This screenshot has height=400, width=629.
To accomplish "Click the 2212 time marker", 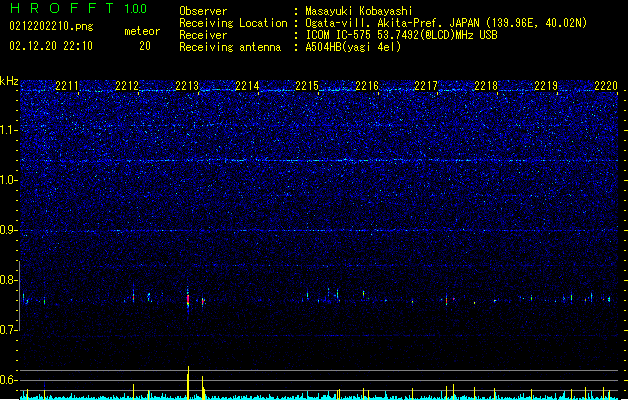I will click(x=127, y=86).
